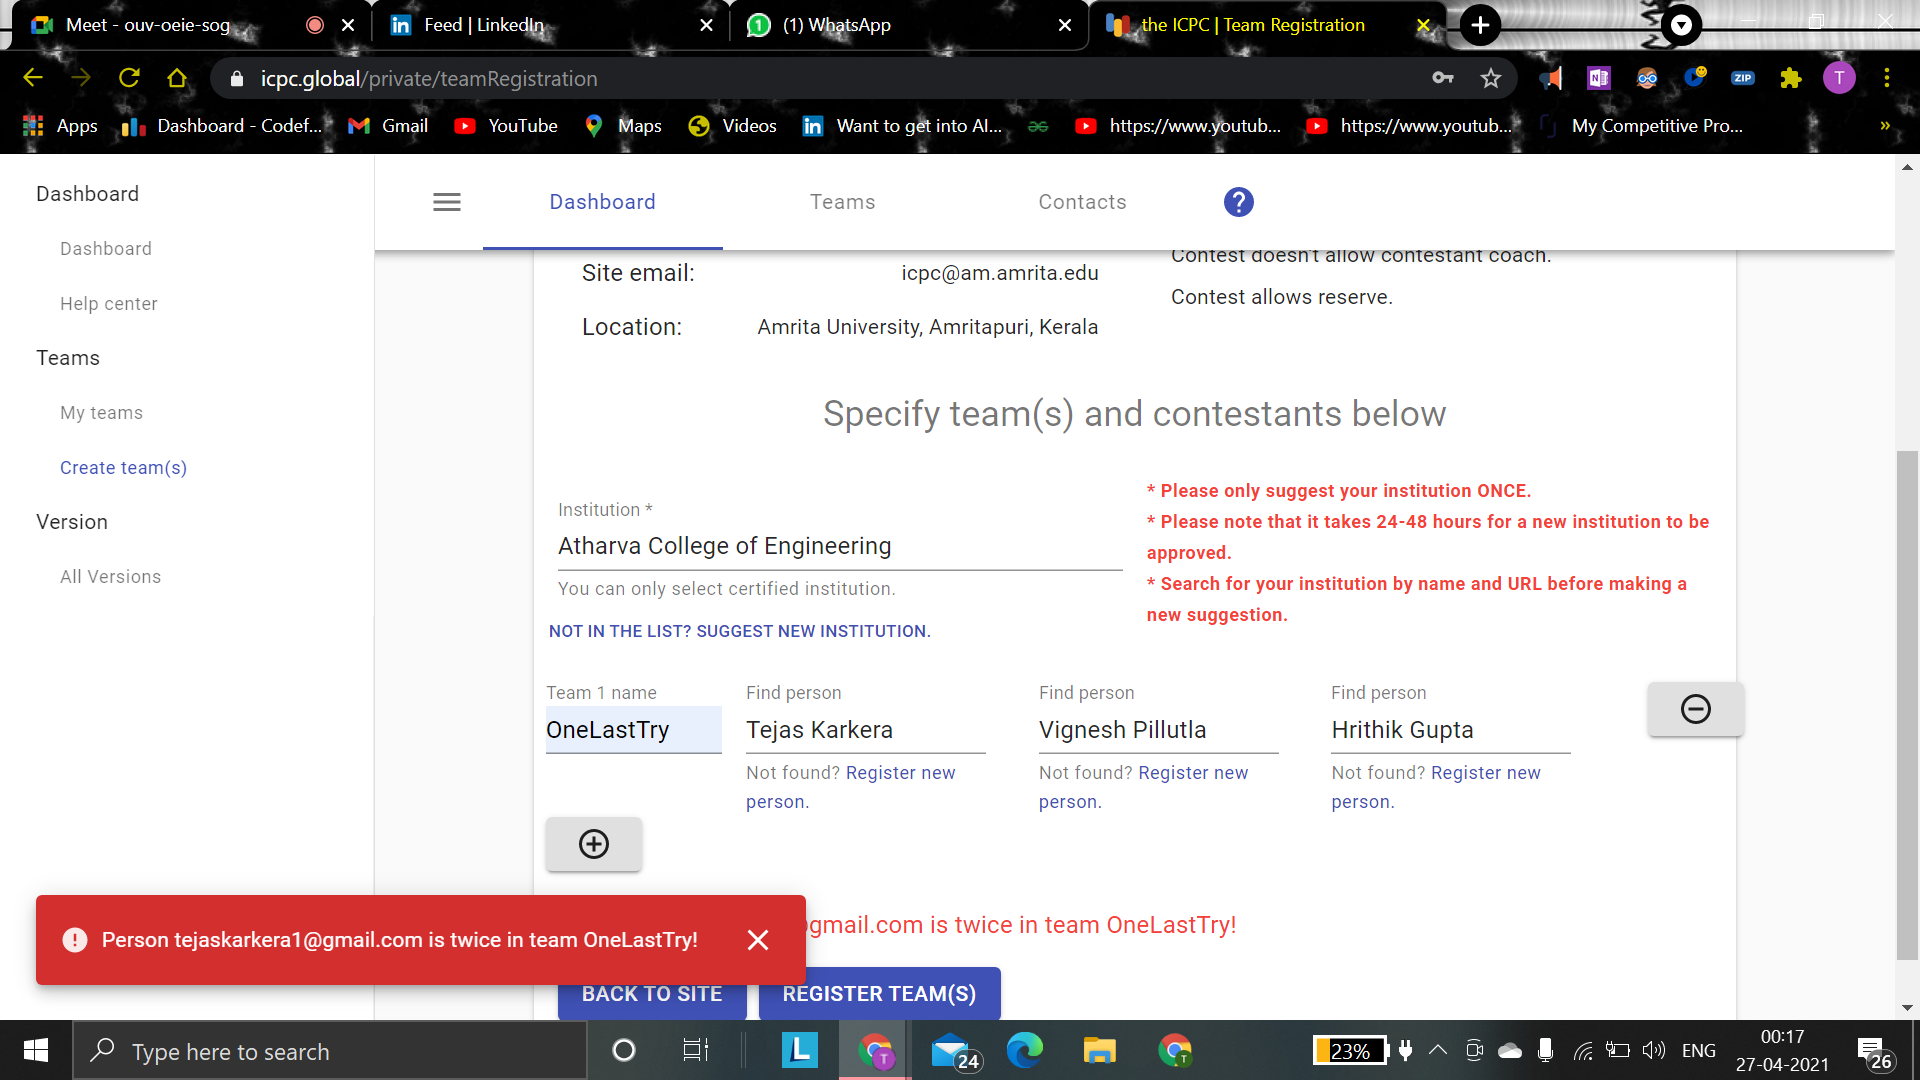Switch to the Contacts tab
Image resolution: width=1920 pixels, height=1080 pixels.
tap(1082, 202)
